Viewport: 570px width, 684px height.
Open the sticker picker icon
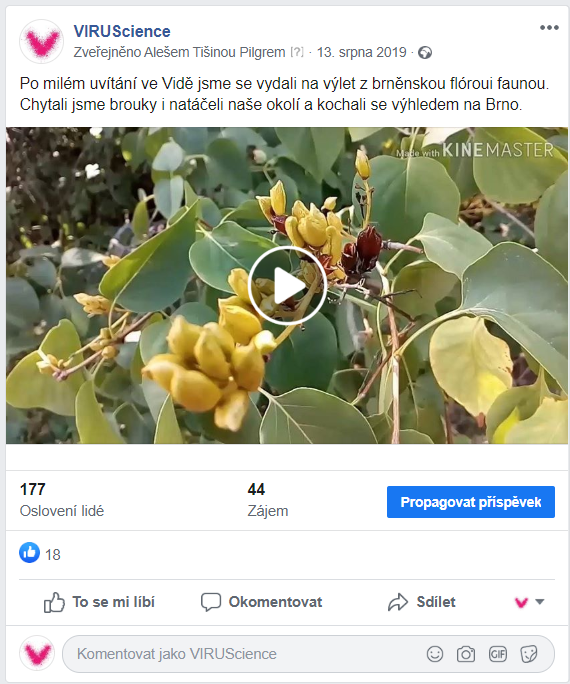coord(529,654)
